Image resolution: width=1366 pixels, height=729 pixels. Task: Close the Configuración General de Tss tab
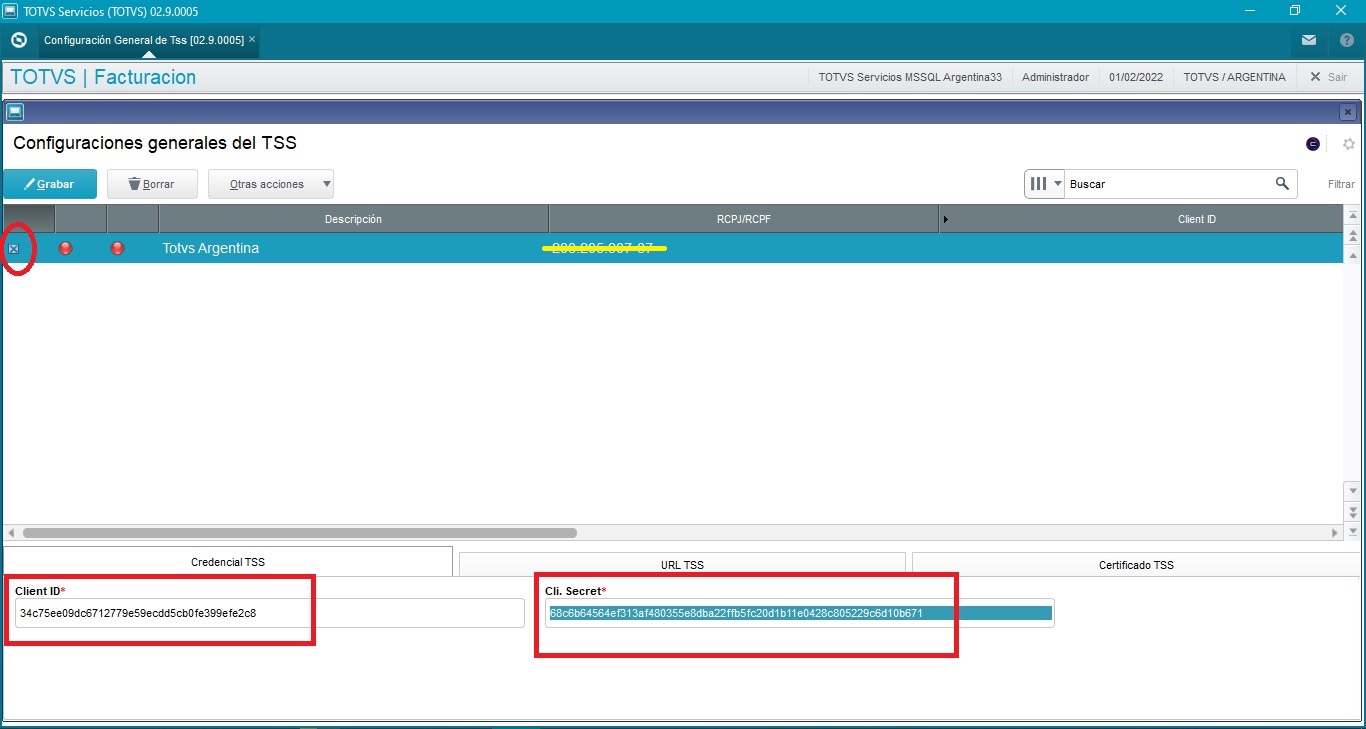coord(252,40)
